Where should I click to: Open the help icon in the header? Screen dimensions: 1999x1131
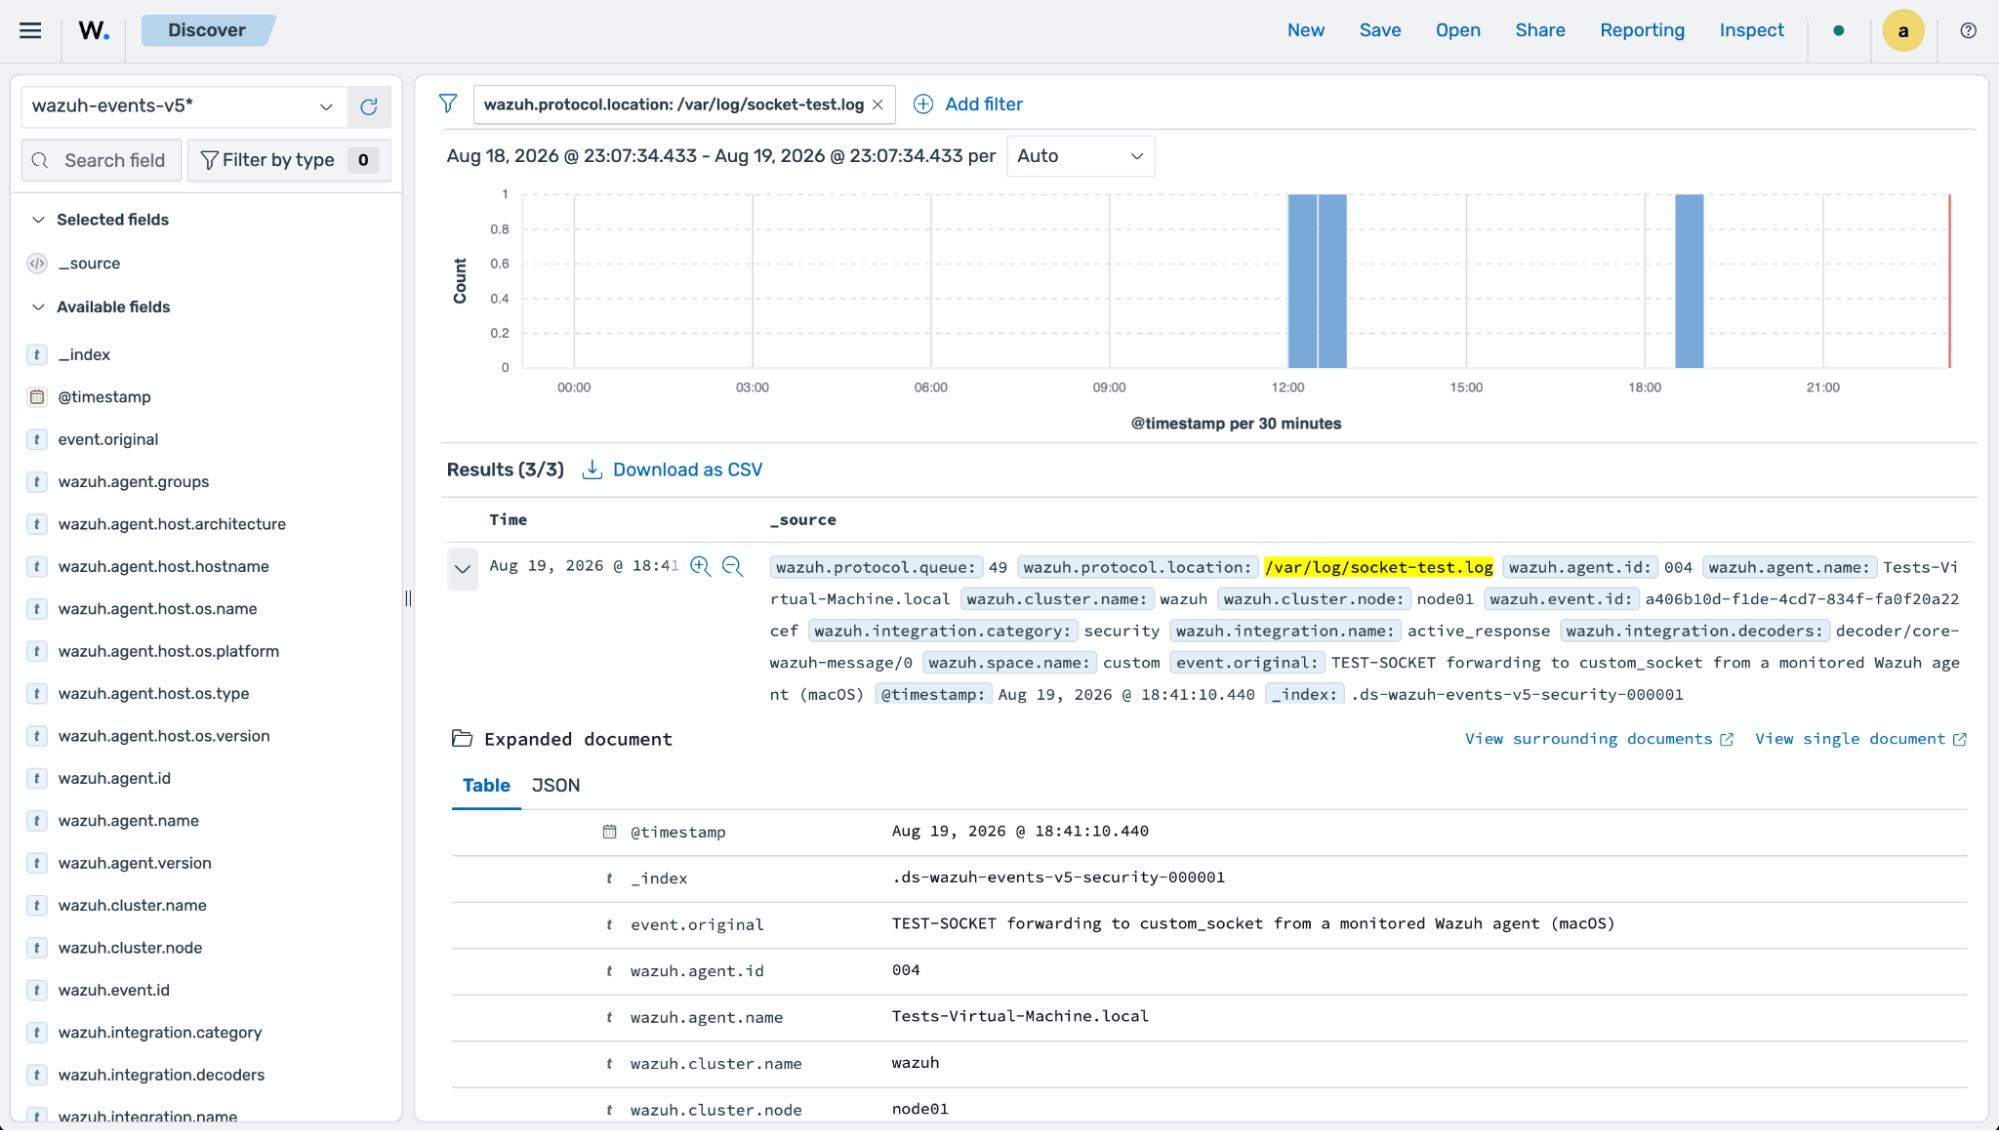tap(1968, 30)
